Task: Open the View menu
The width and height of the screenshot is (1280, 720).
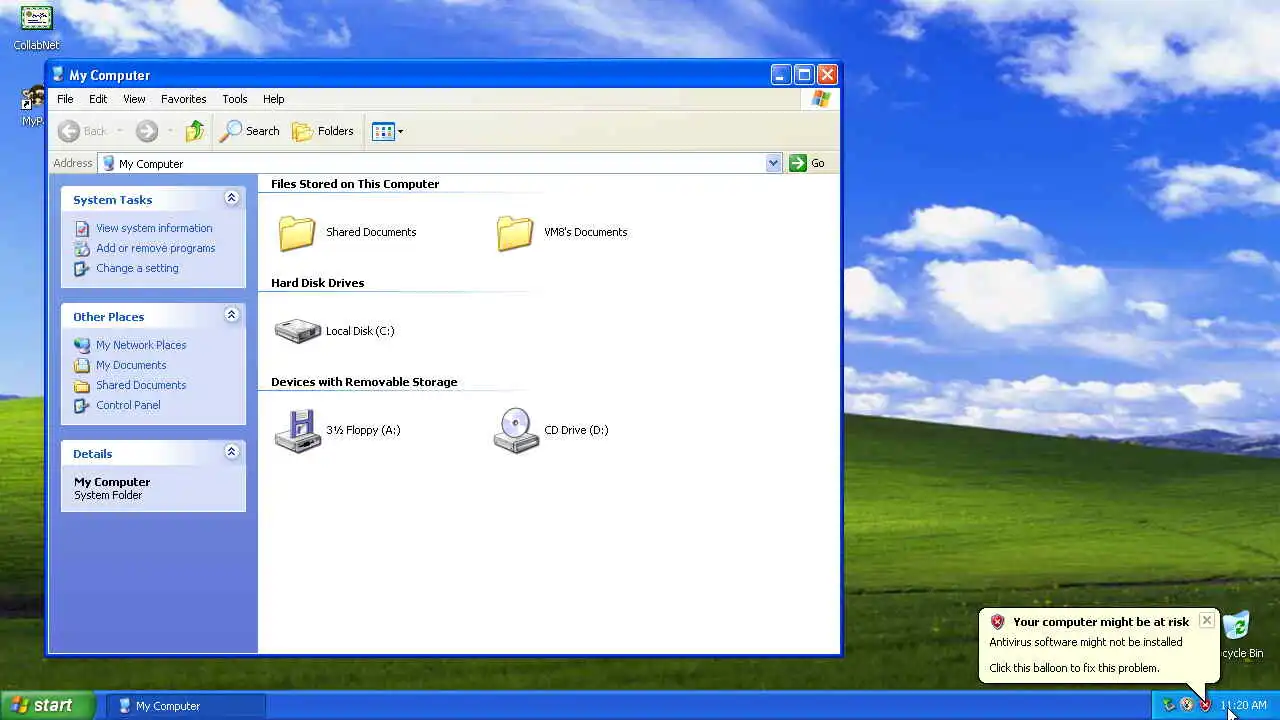Action: (134, 99)
